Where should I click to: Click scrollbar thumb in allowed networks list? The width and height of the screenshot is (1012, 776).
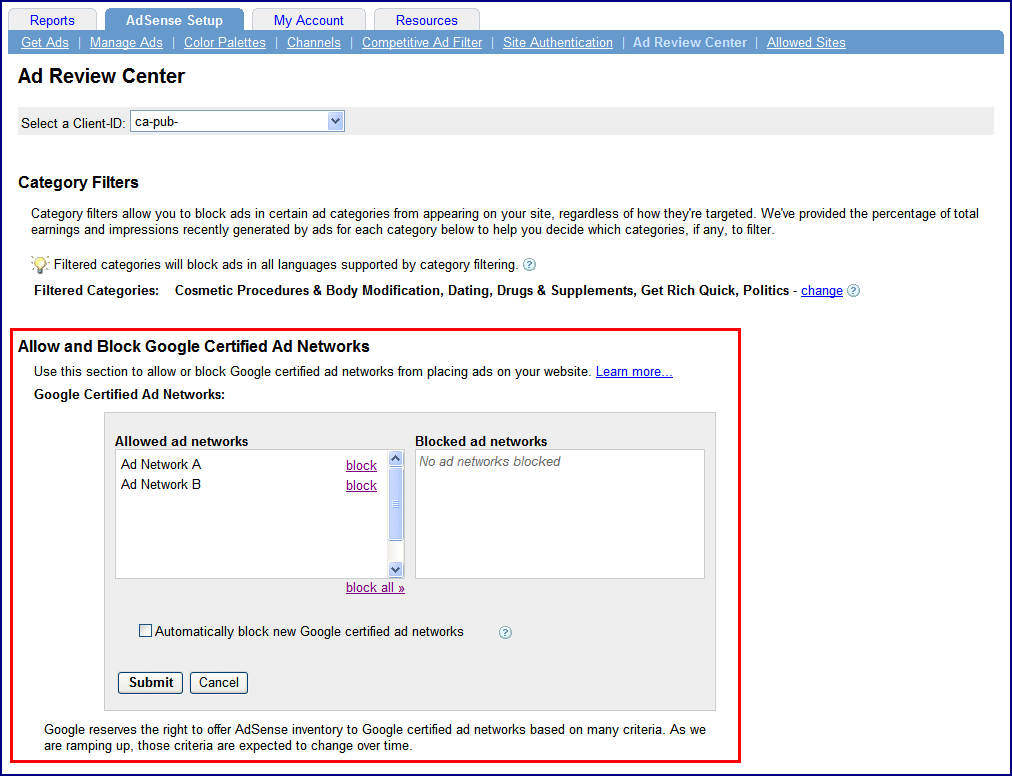[x=396, y=504]
